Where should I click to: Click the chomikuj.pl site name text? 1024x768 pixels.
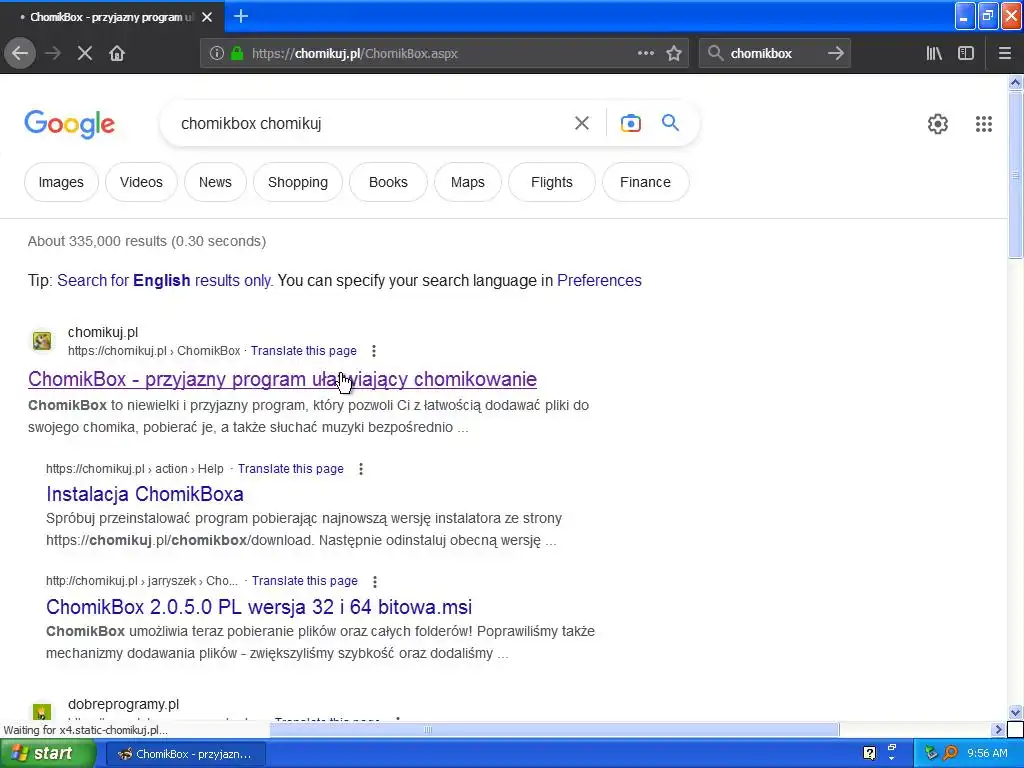[x=103, y=332]
